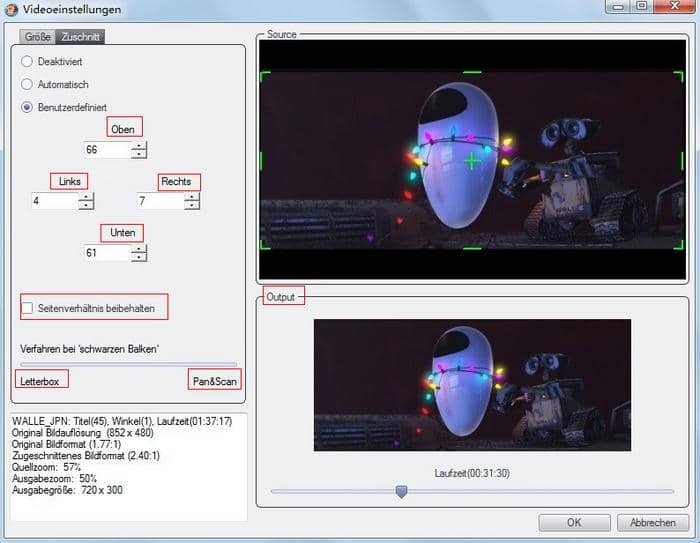Screen dimensions: 700x543
Task: Close the Videoeinstellungen window
Action: (x=675, y=6)
